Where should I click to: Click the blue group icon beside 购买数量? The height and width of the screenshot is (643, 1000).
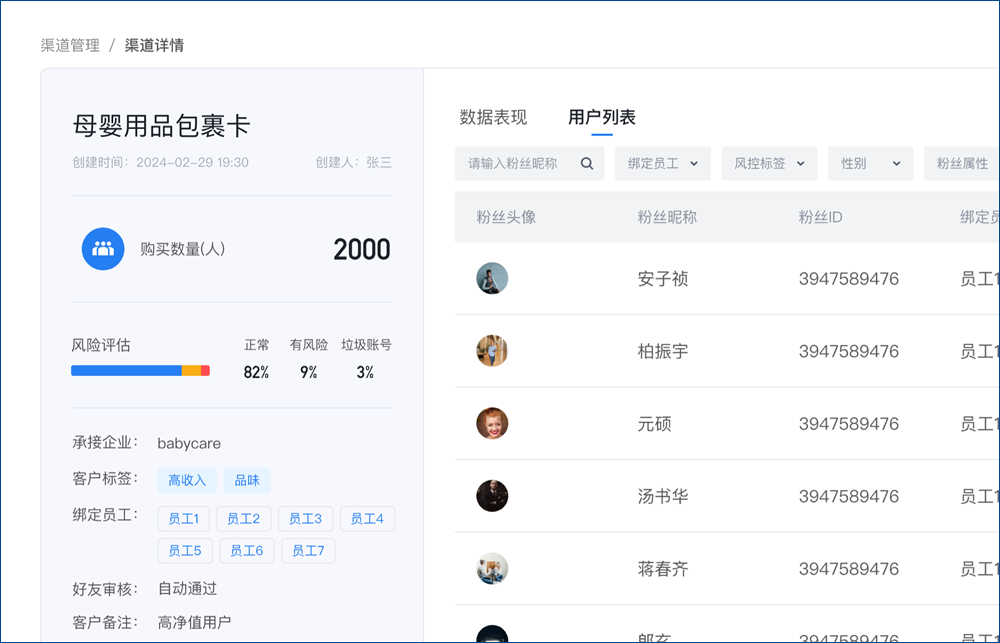[103, 249]
